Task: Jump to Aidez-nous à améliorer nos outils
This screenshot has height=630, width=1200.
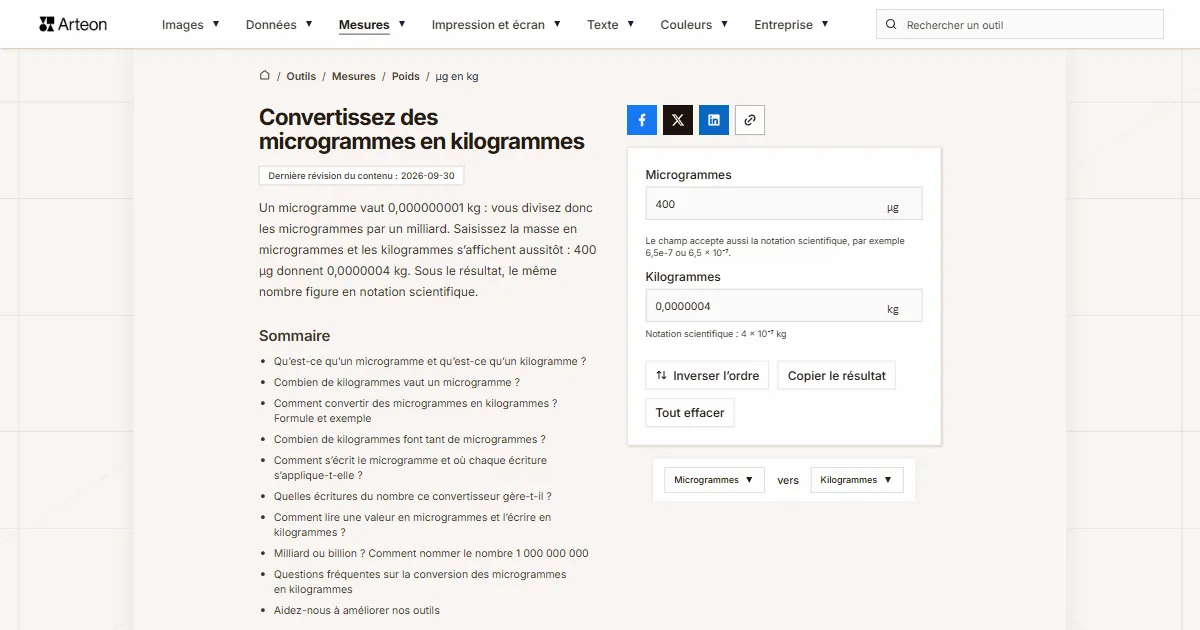Action: [357, 610]
